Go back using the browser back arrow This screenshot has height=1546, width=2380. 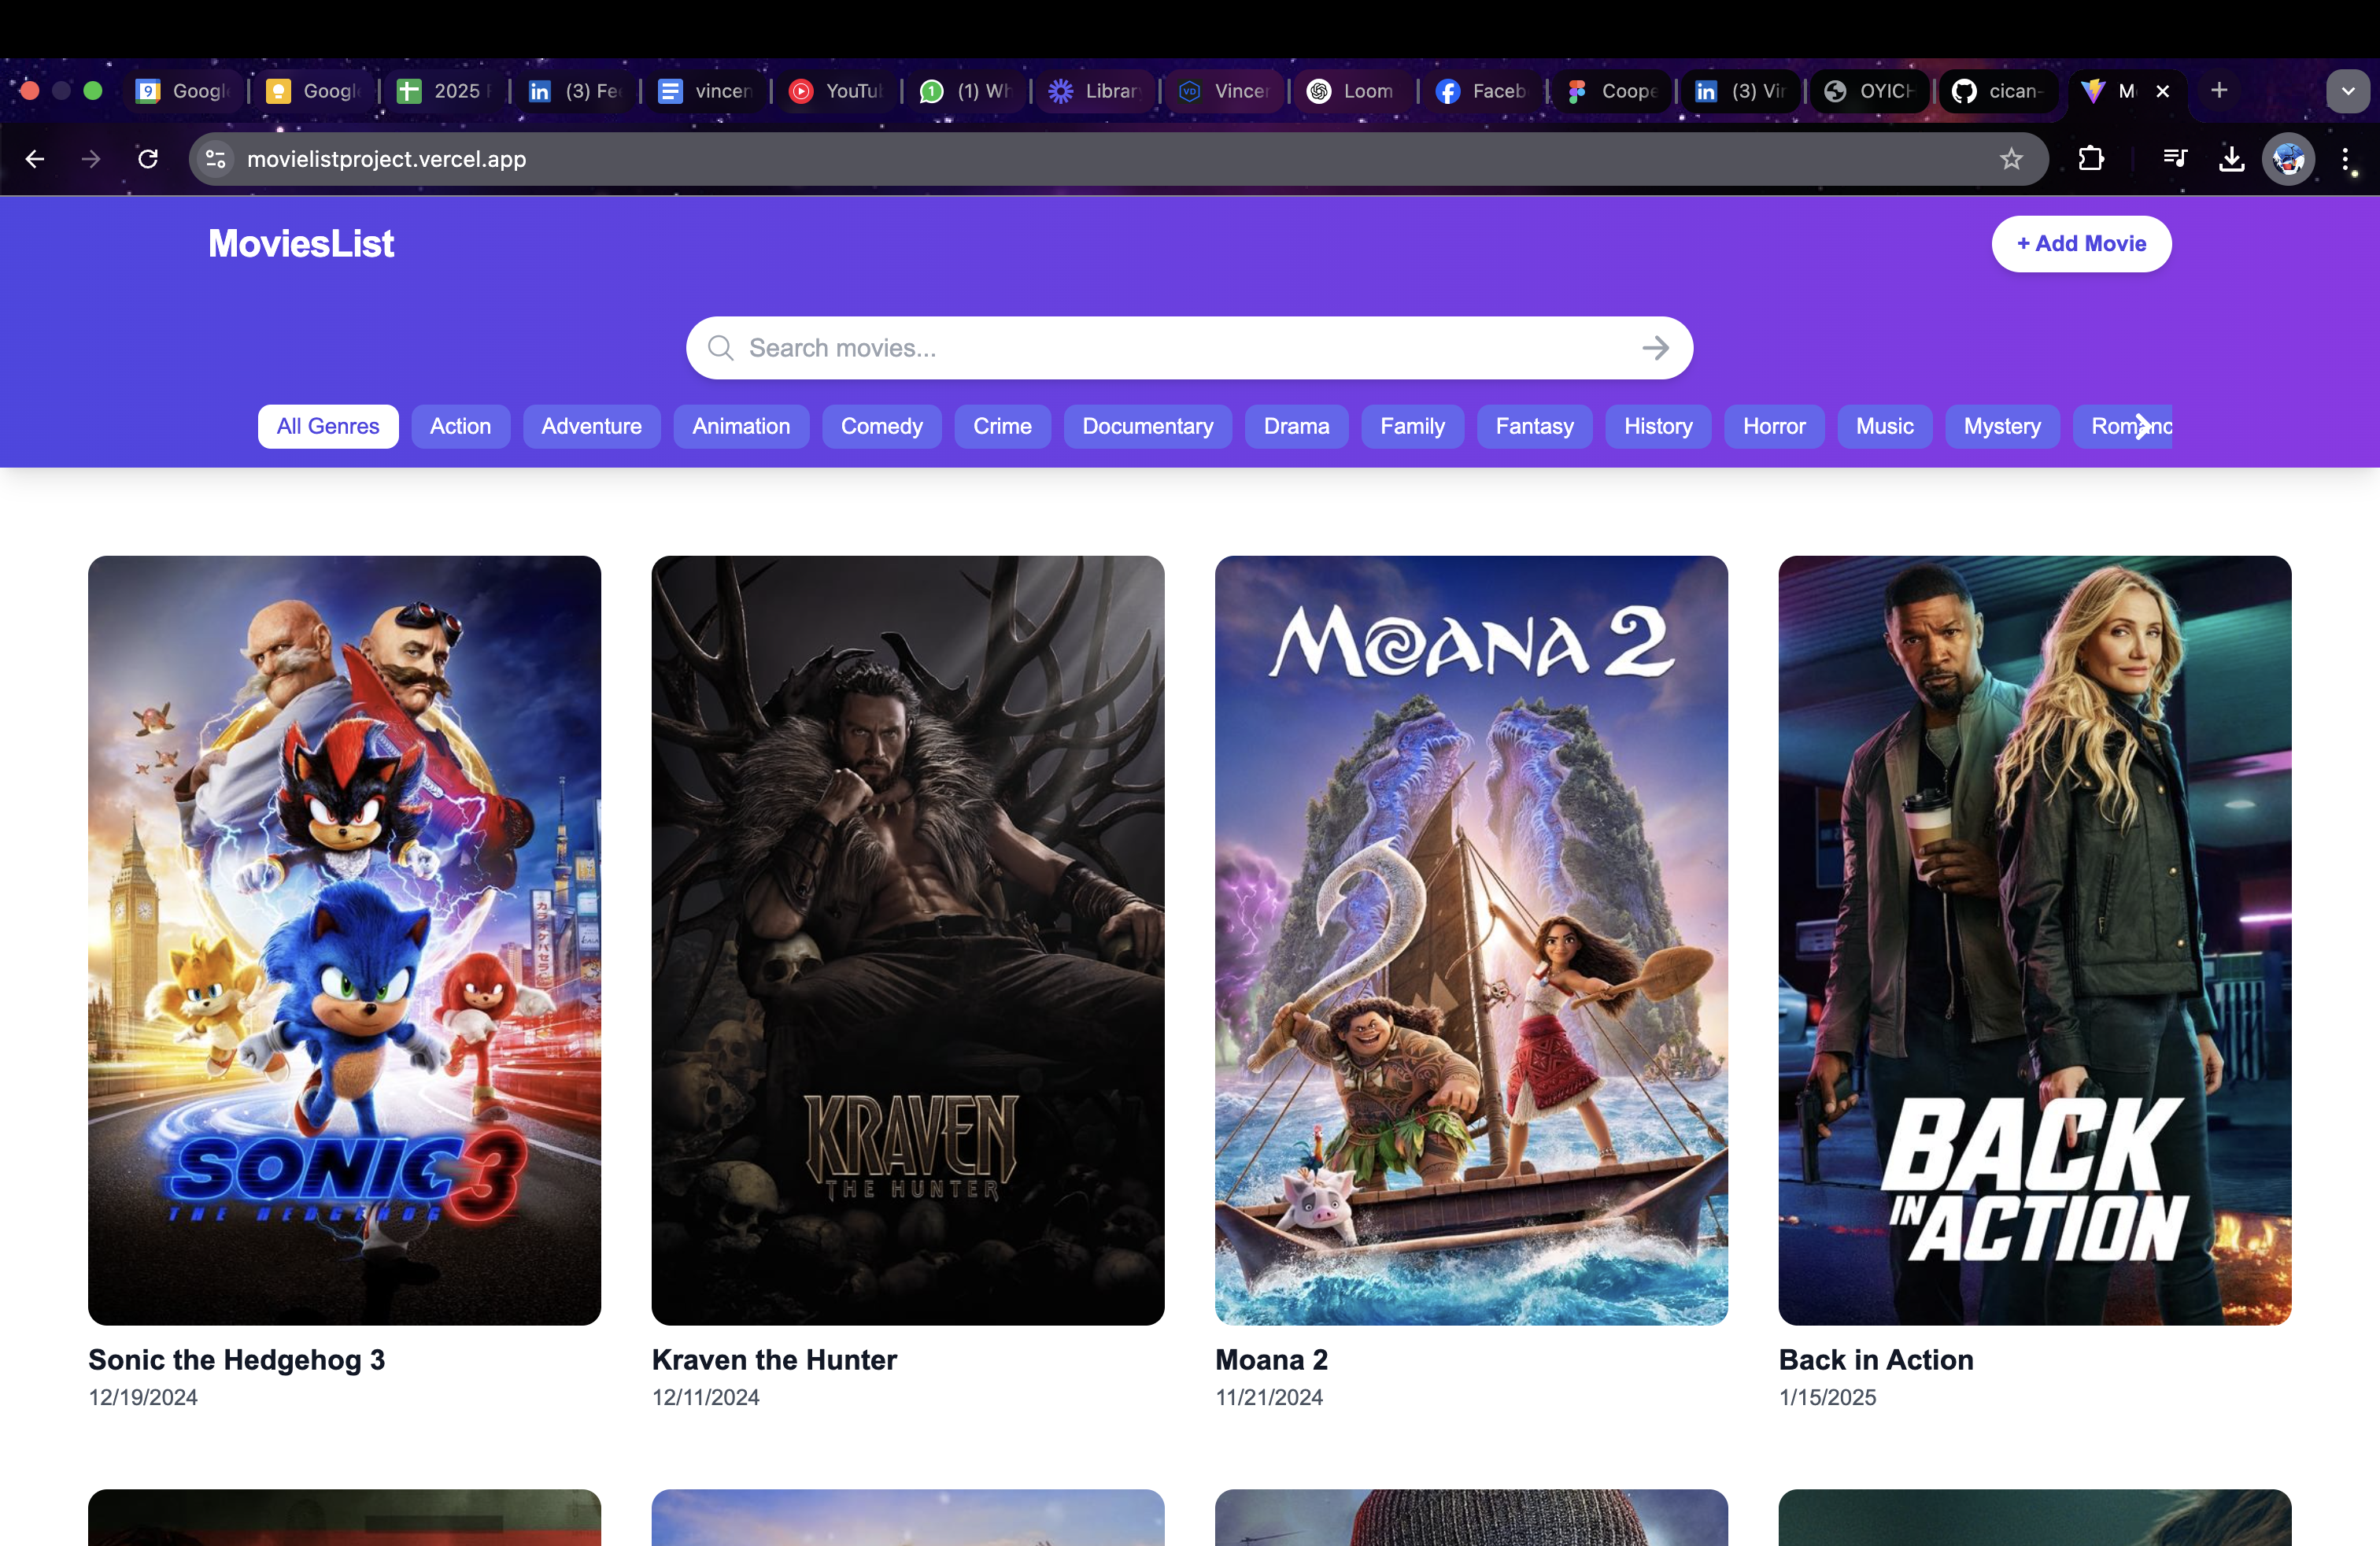click(x=35, y=159)
